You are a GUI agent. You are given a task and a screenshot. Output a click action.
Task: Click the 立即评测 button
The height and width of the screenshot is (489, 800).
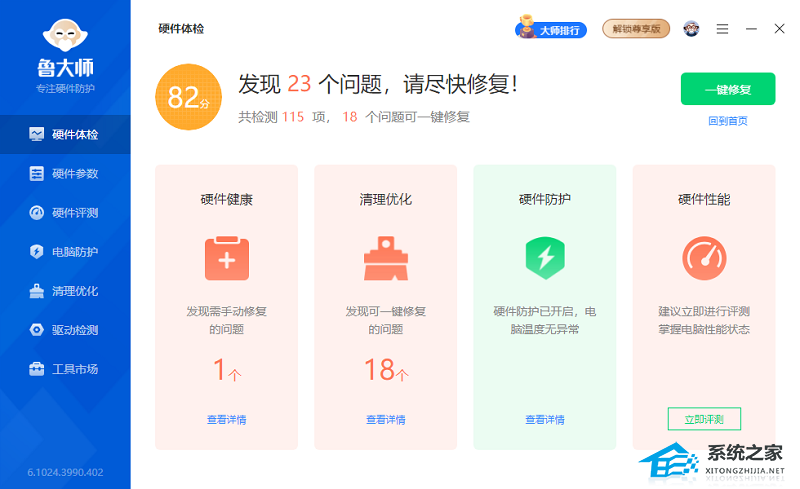[x=704, y=419]
